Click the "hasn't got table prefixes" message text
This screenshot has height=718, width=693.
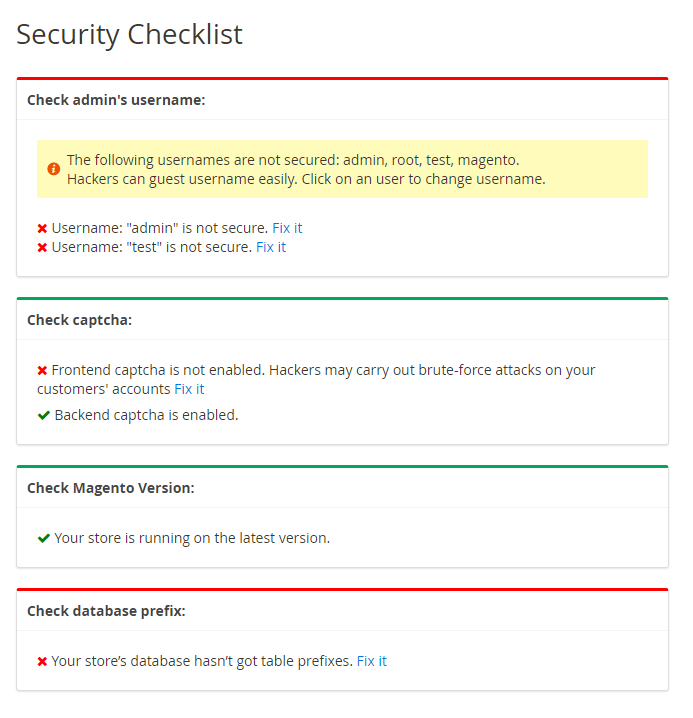pyautogui.click(x=202, y=661)
